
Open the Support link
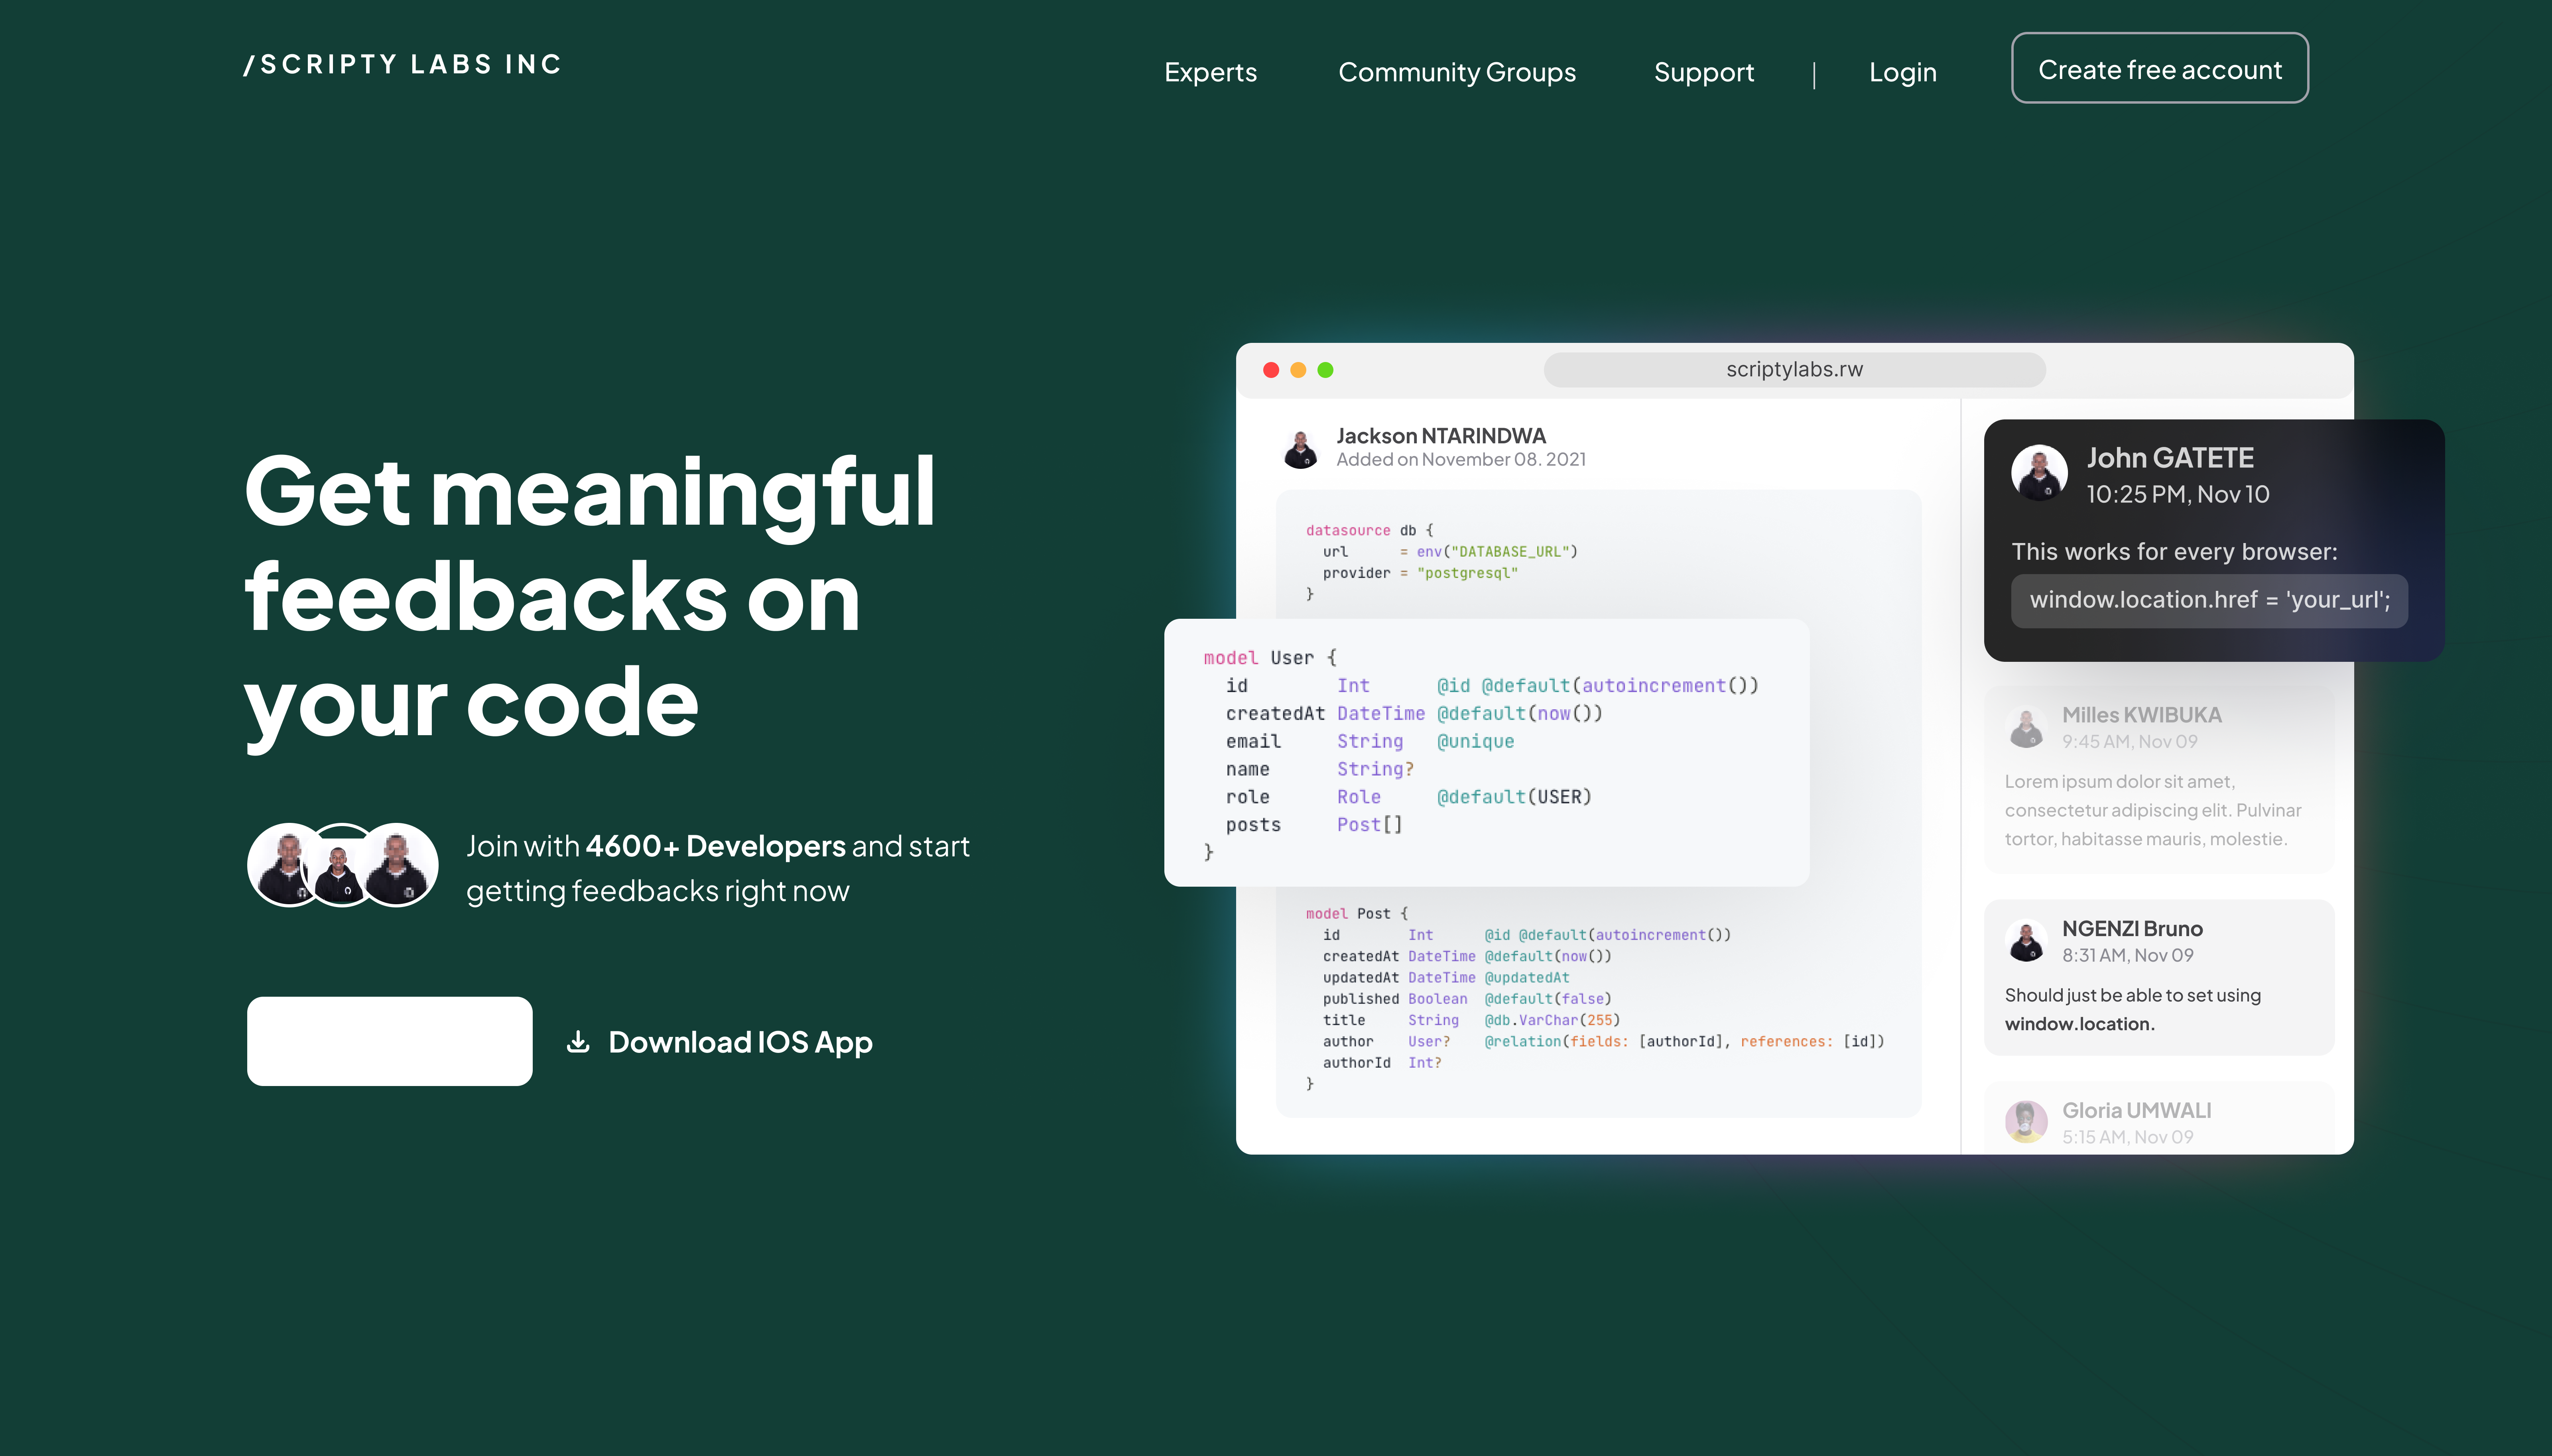[x=1704, y=72]
